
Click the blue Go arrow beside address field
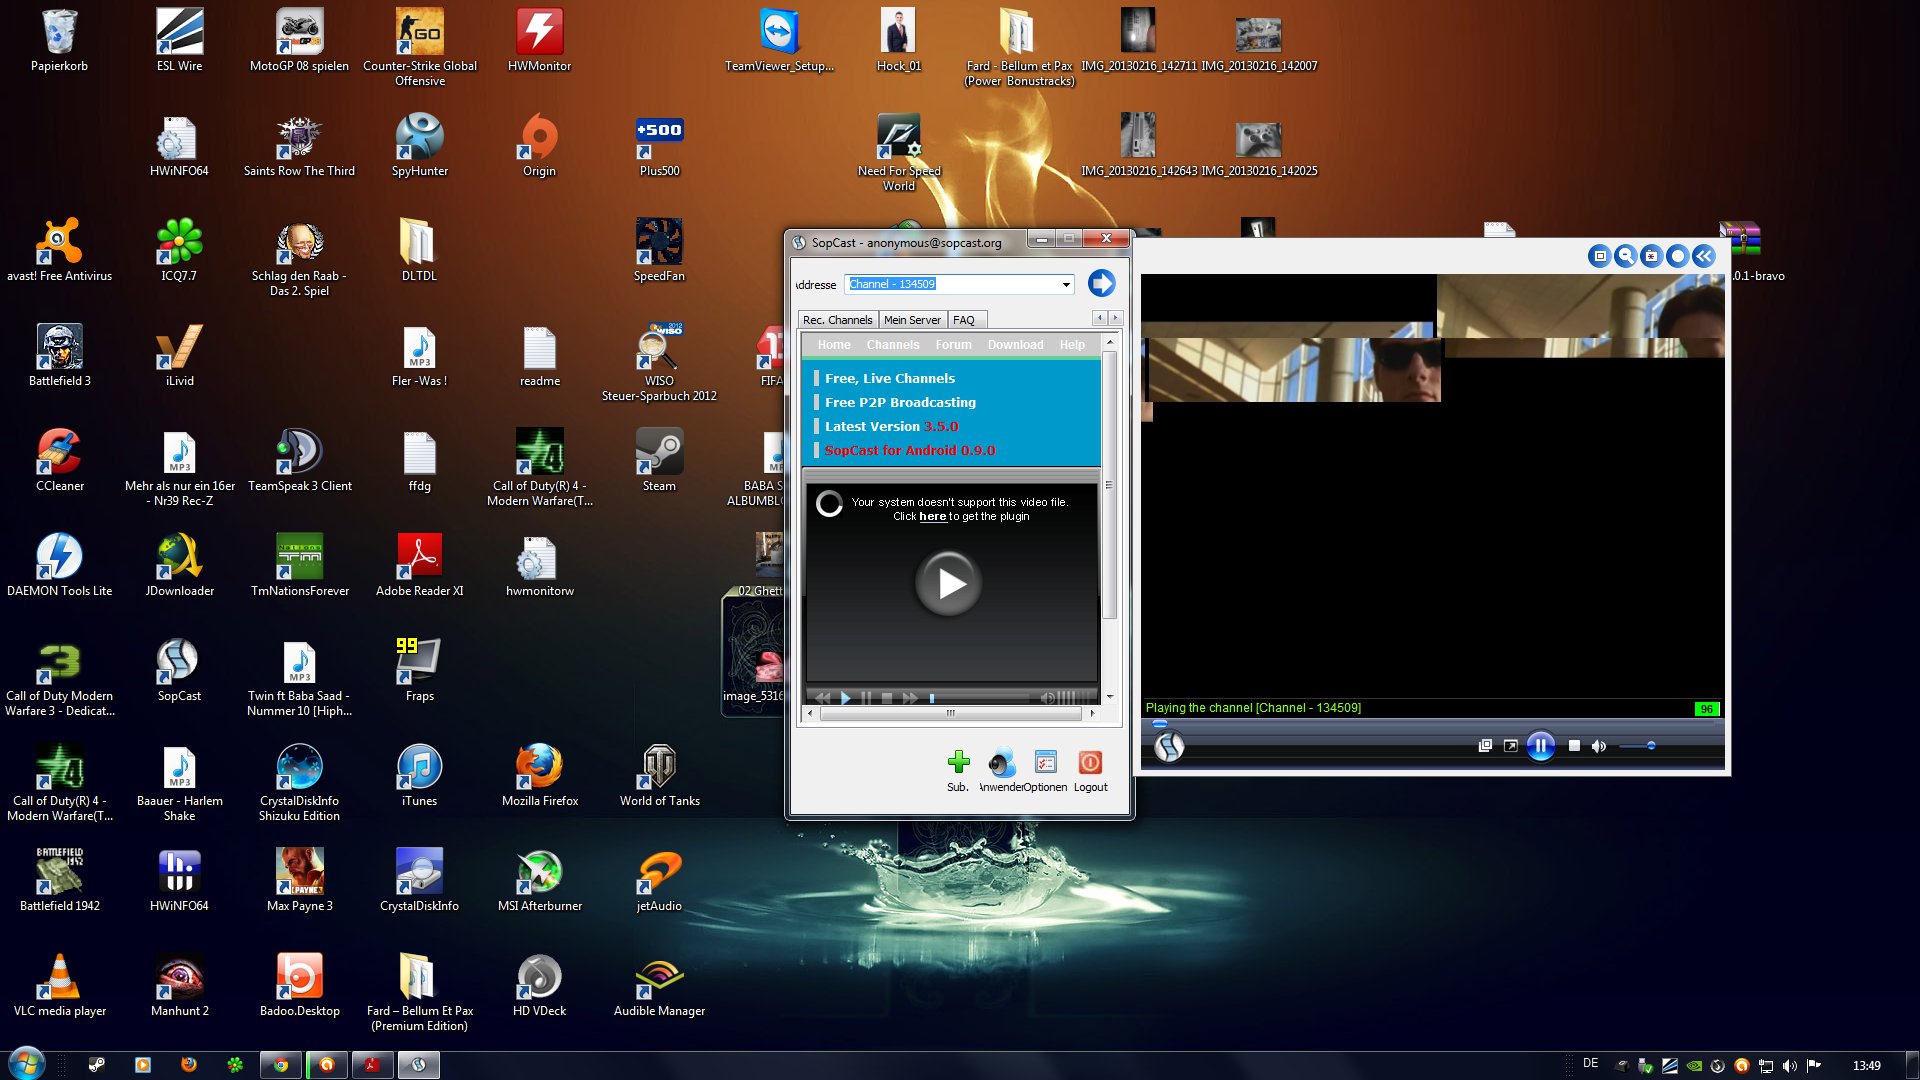click(1101, 284)
